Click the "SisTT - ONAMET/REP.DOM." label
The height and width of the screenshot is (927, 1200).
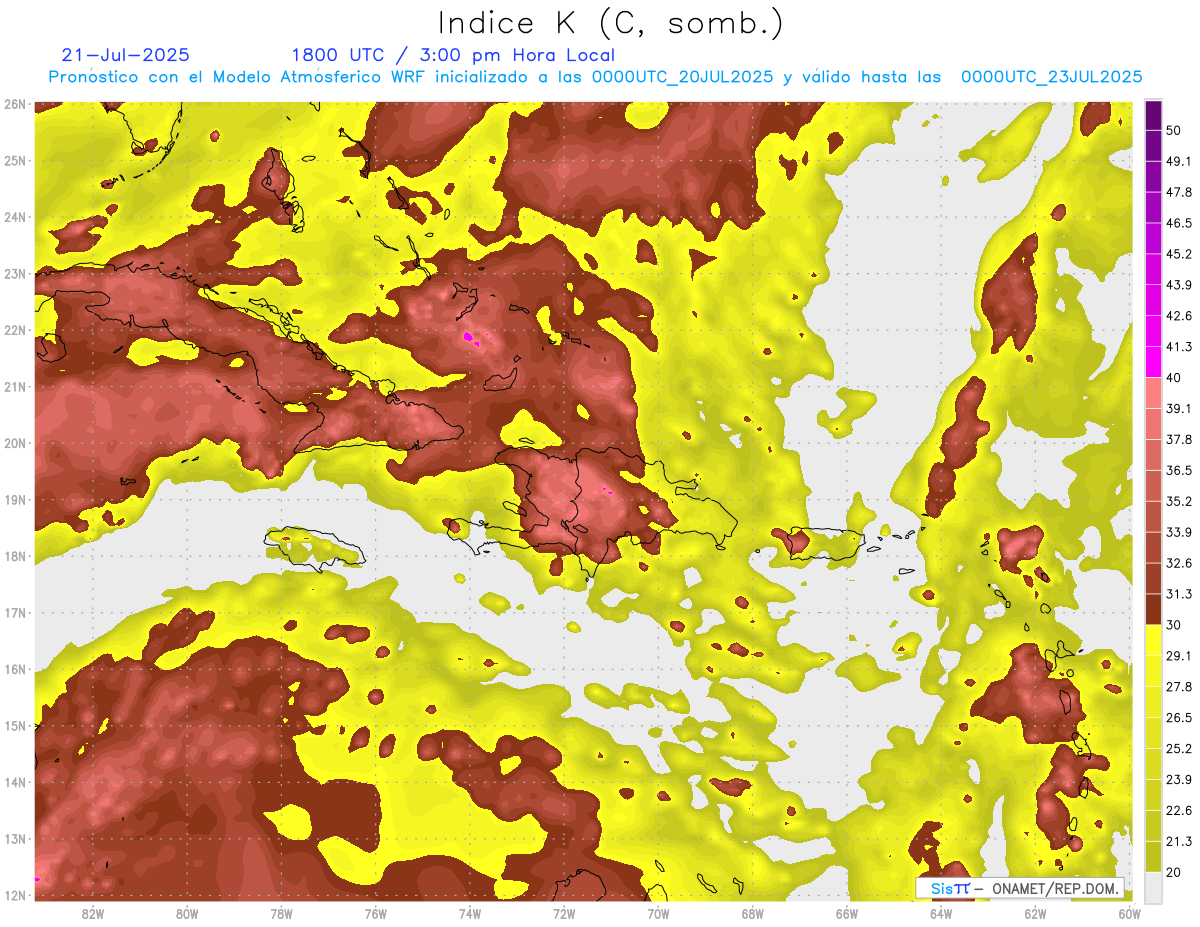[x=1020, y=888]
